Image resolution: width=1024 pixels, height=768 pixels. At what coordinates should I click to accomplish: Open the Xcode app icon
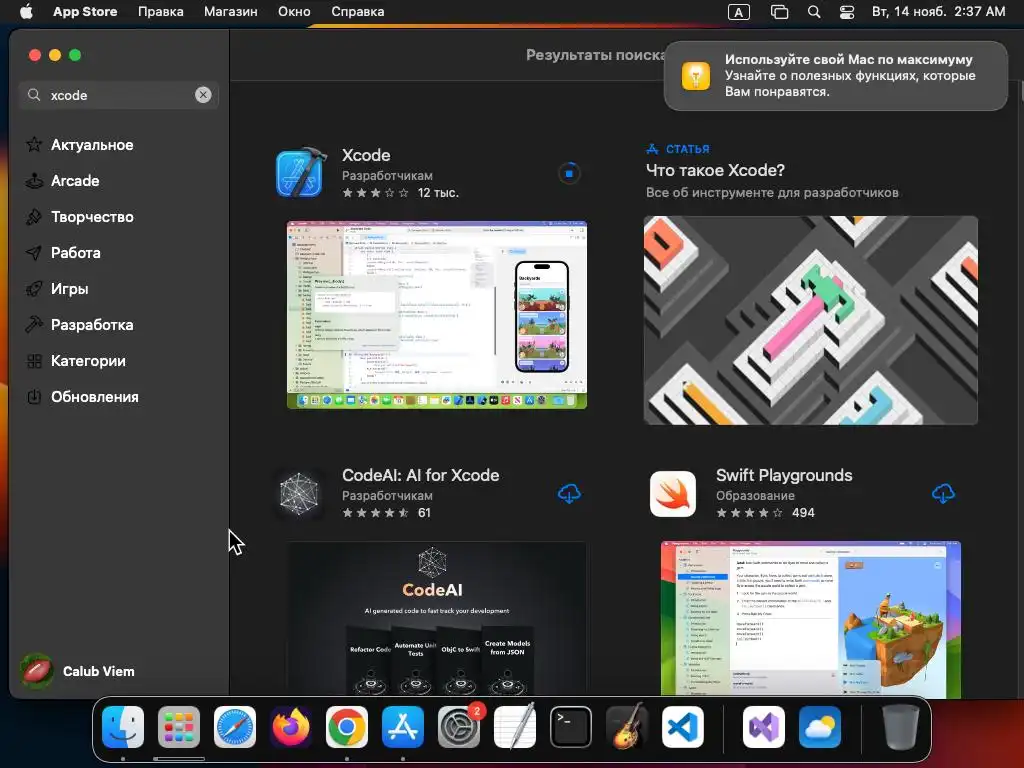300,173
